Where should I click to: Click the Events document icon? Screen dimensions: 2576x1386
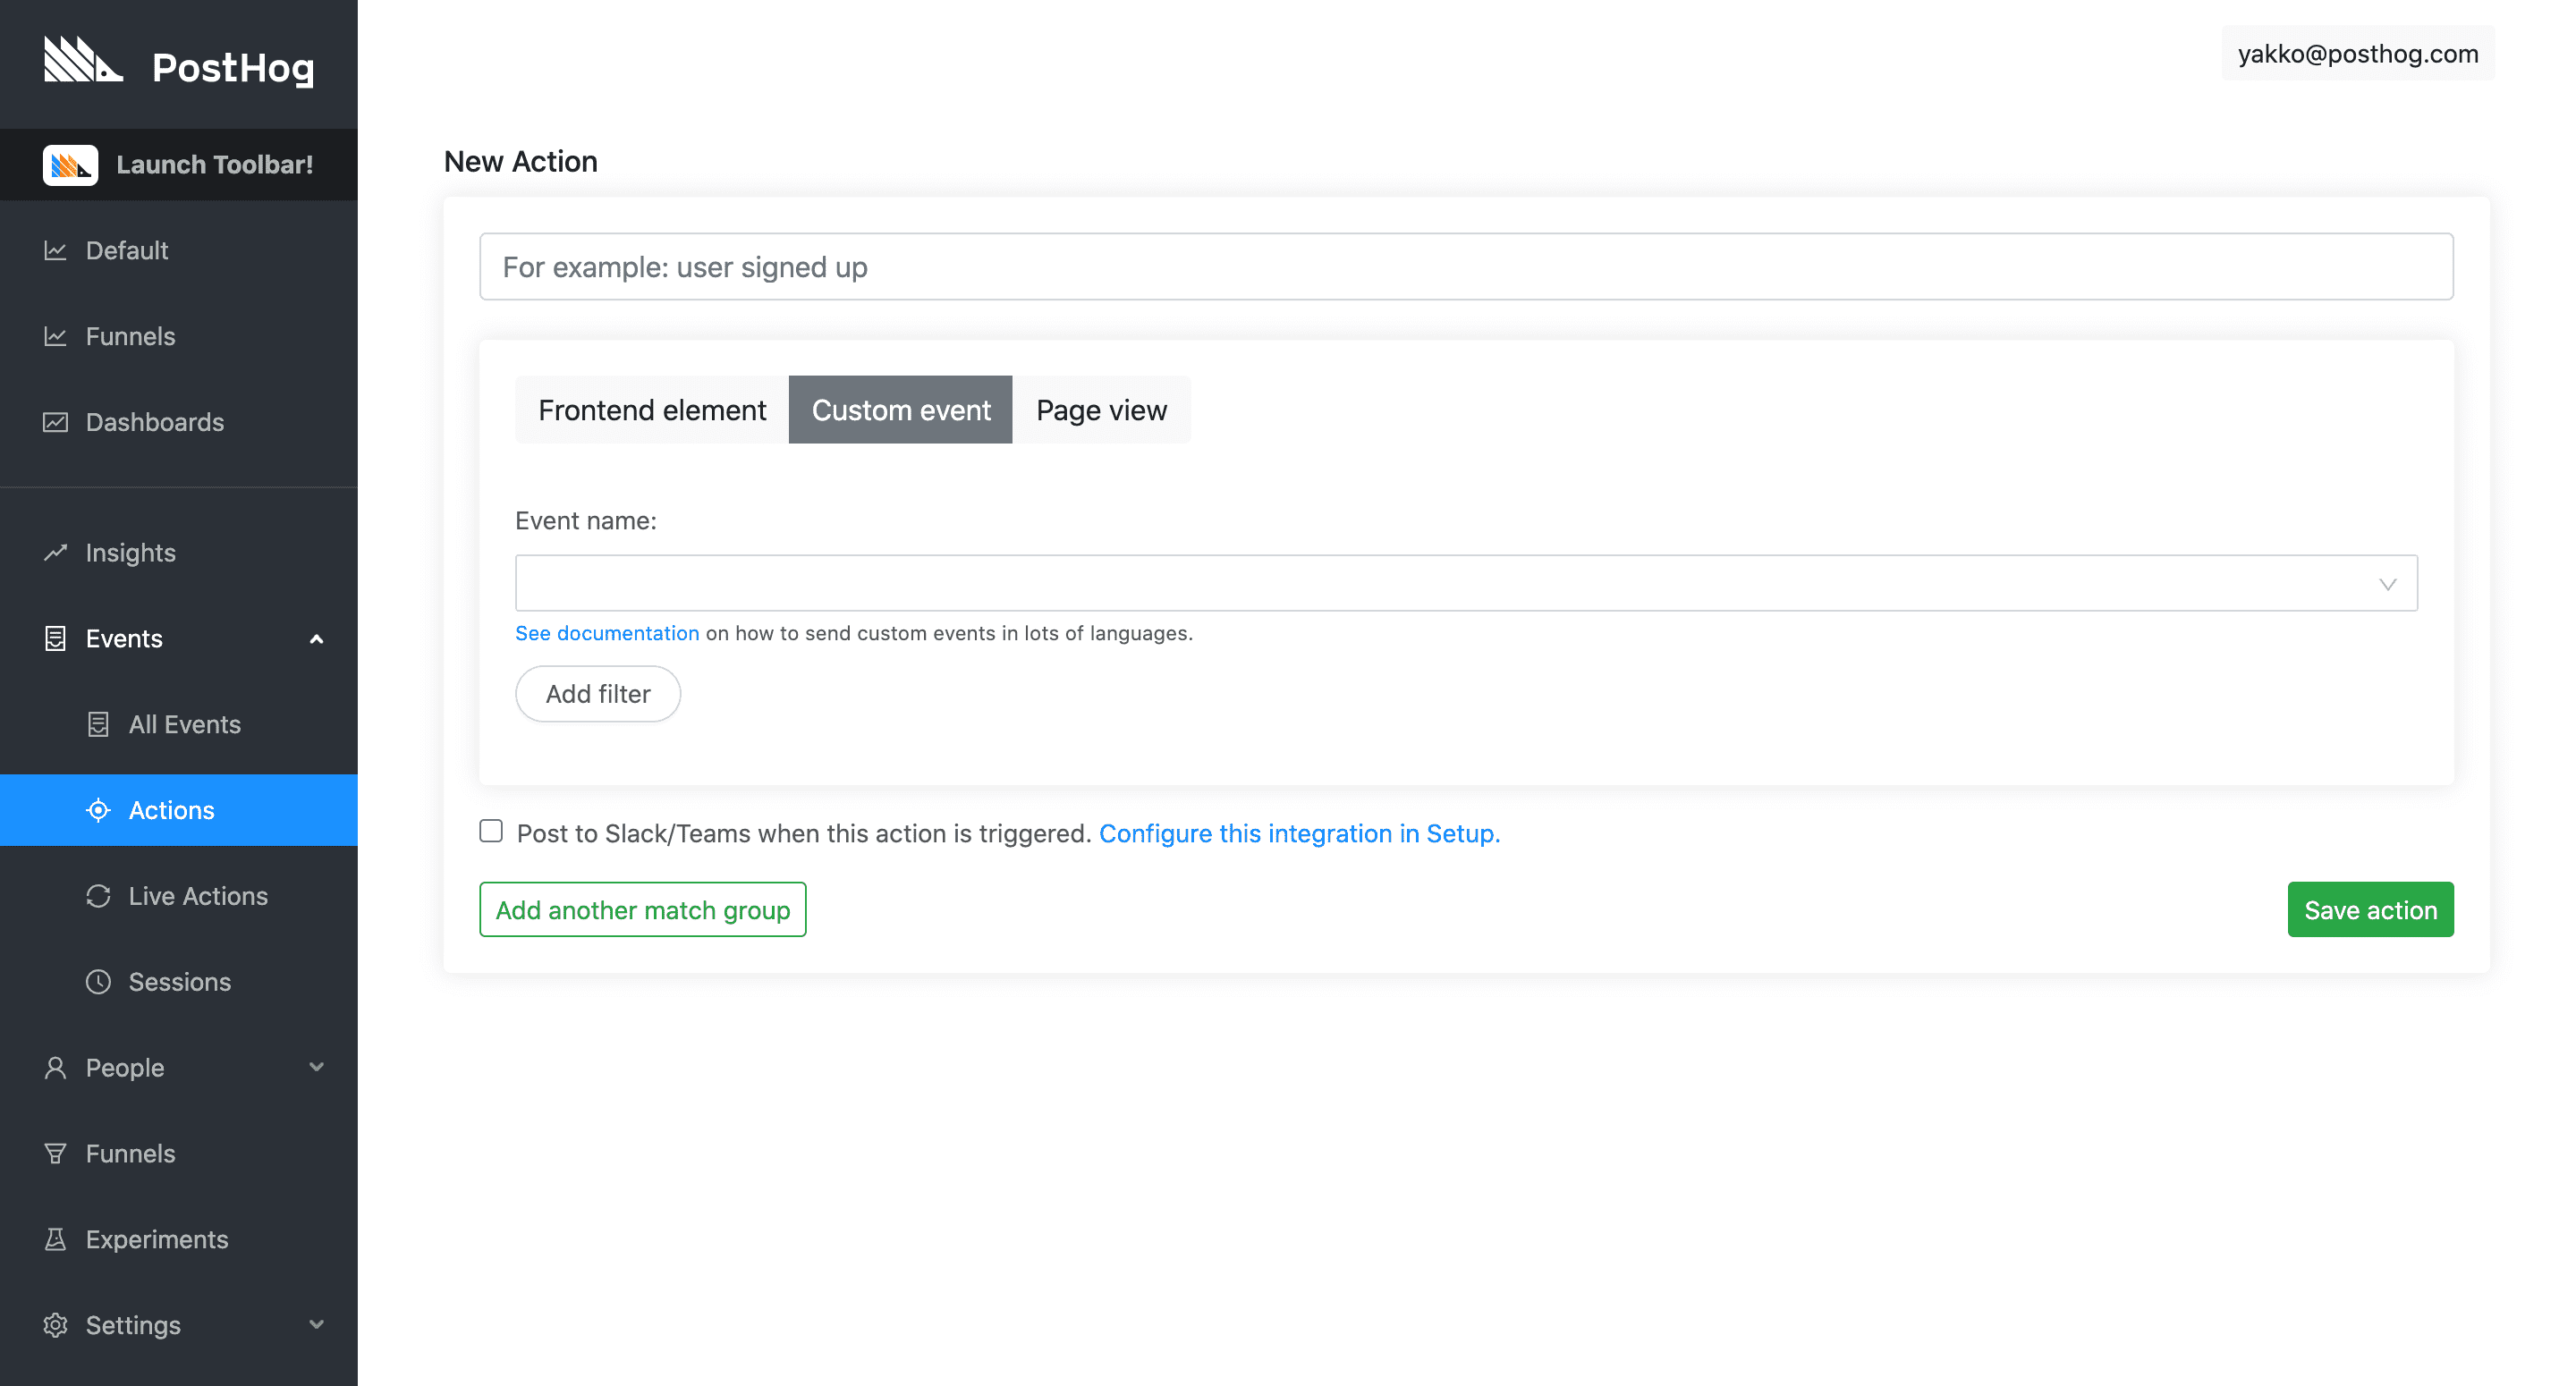point(55,638)
